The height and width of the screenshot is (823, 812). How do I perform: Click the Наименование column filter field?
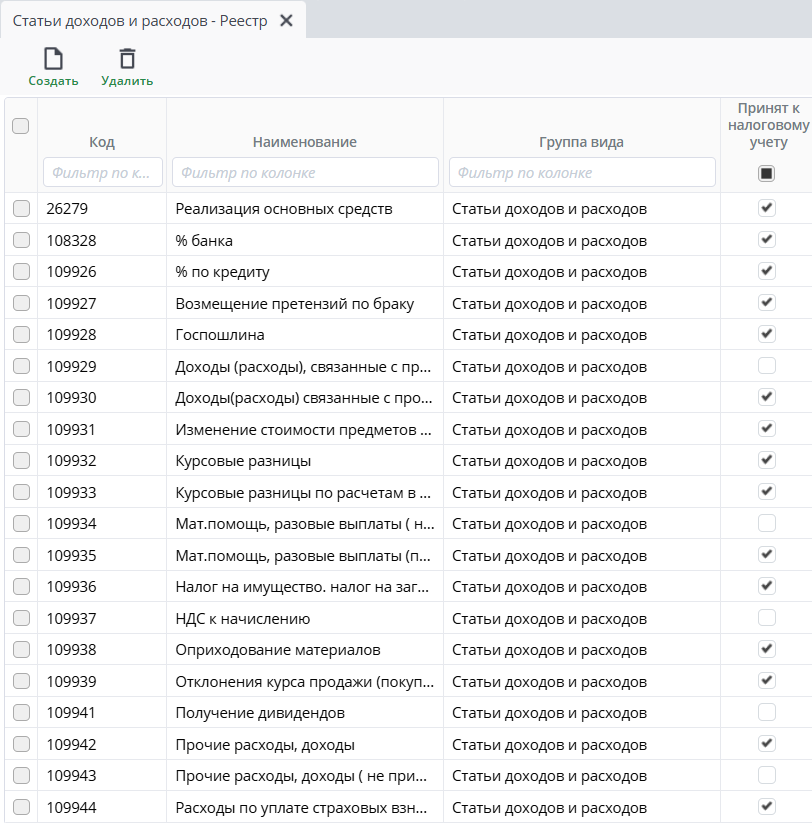point(305,172)
